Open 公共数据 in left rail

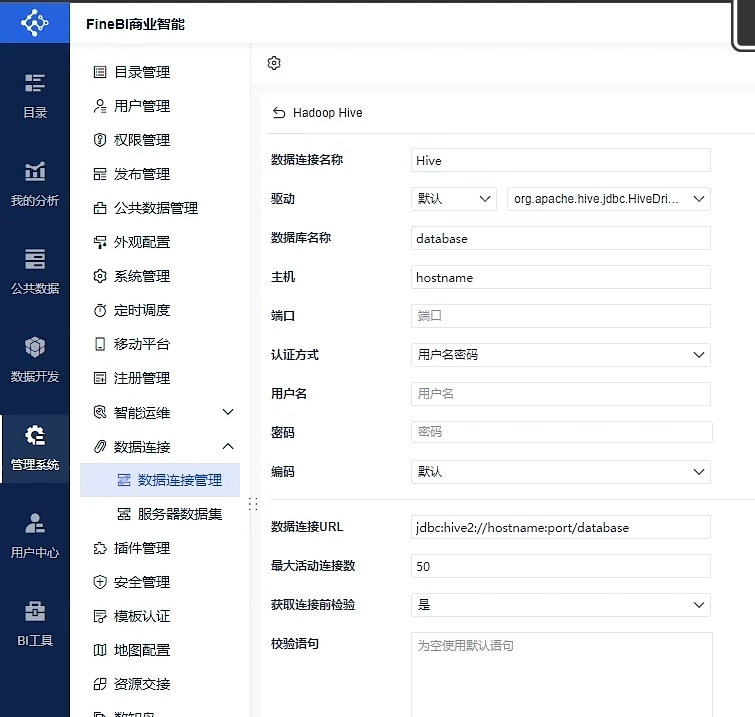coord(35,272)
